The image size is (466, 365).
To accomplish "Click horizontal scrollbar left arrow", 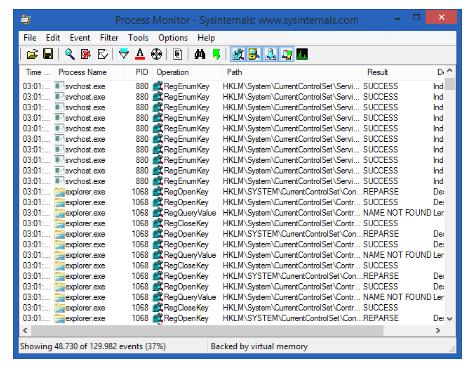I will [25, 330].
